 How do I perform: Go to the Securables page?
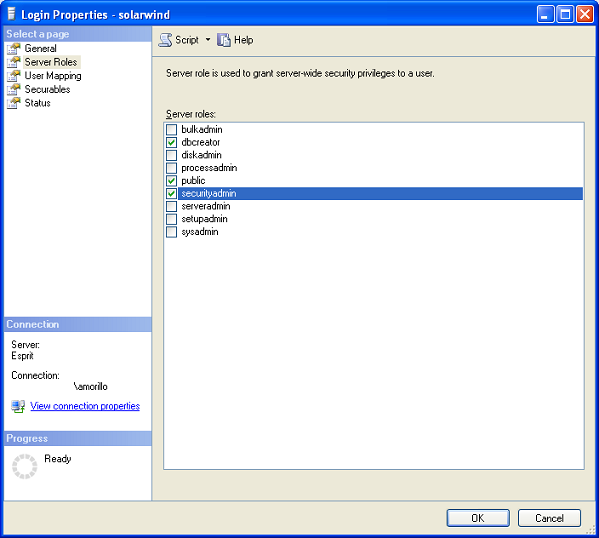[x=47, y=89]
